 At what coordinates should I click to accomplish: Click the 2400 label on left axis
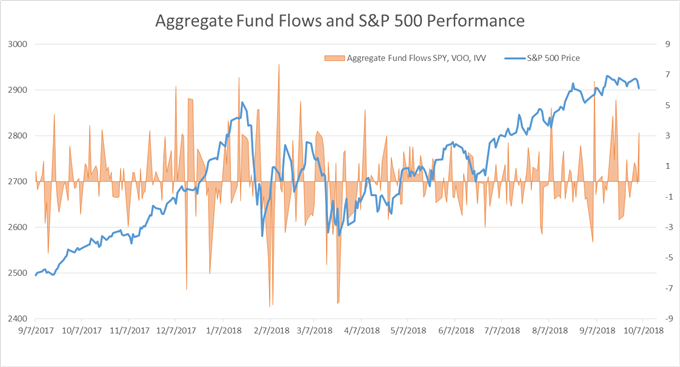coord(17,319)
